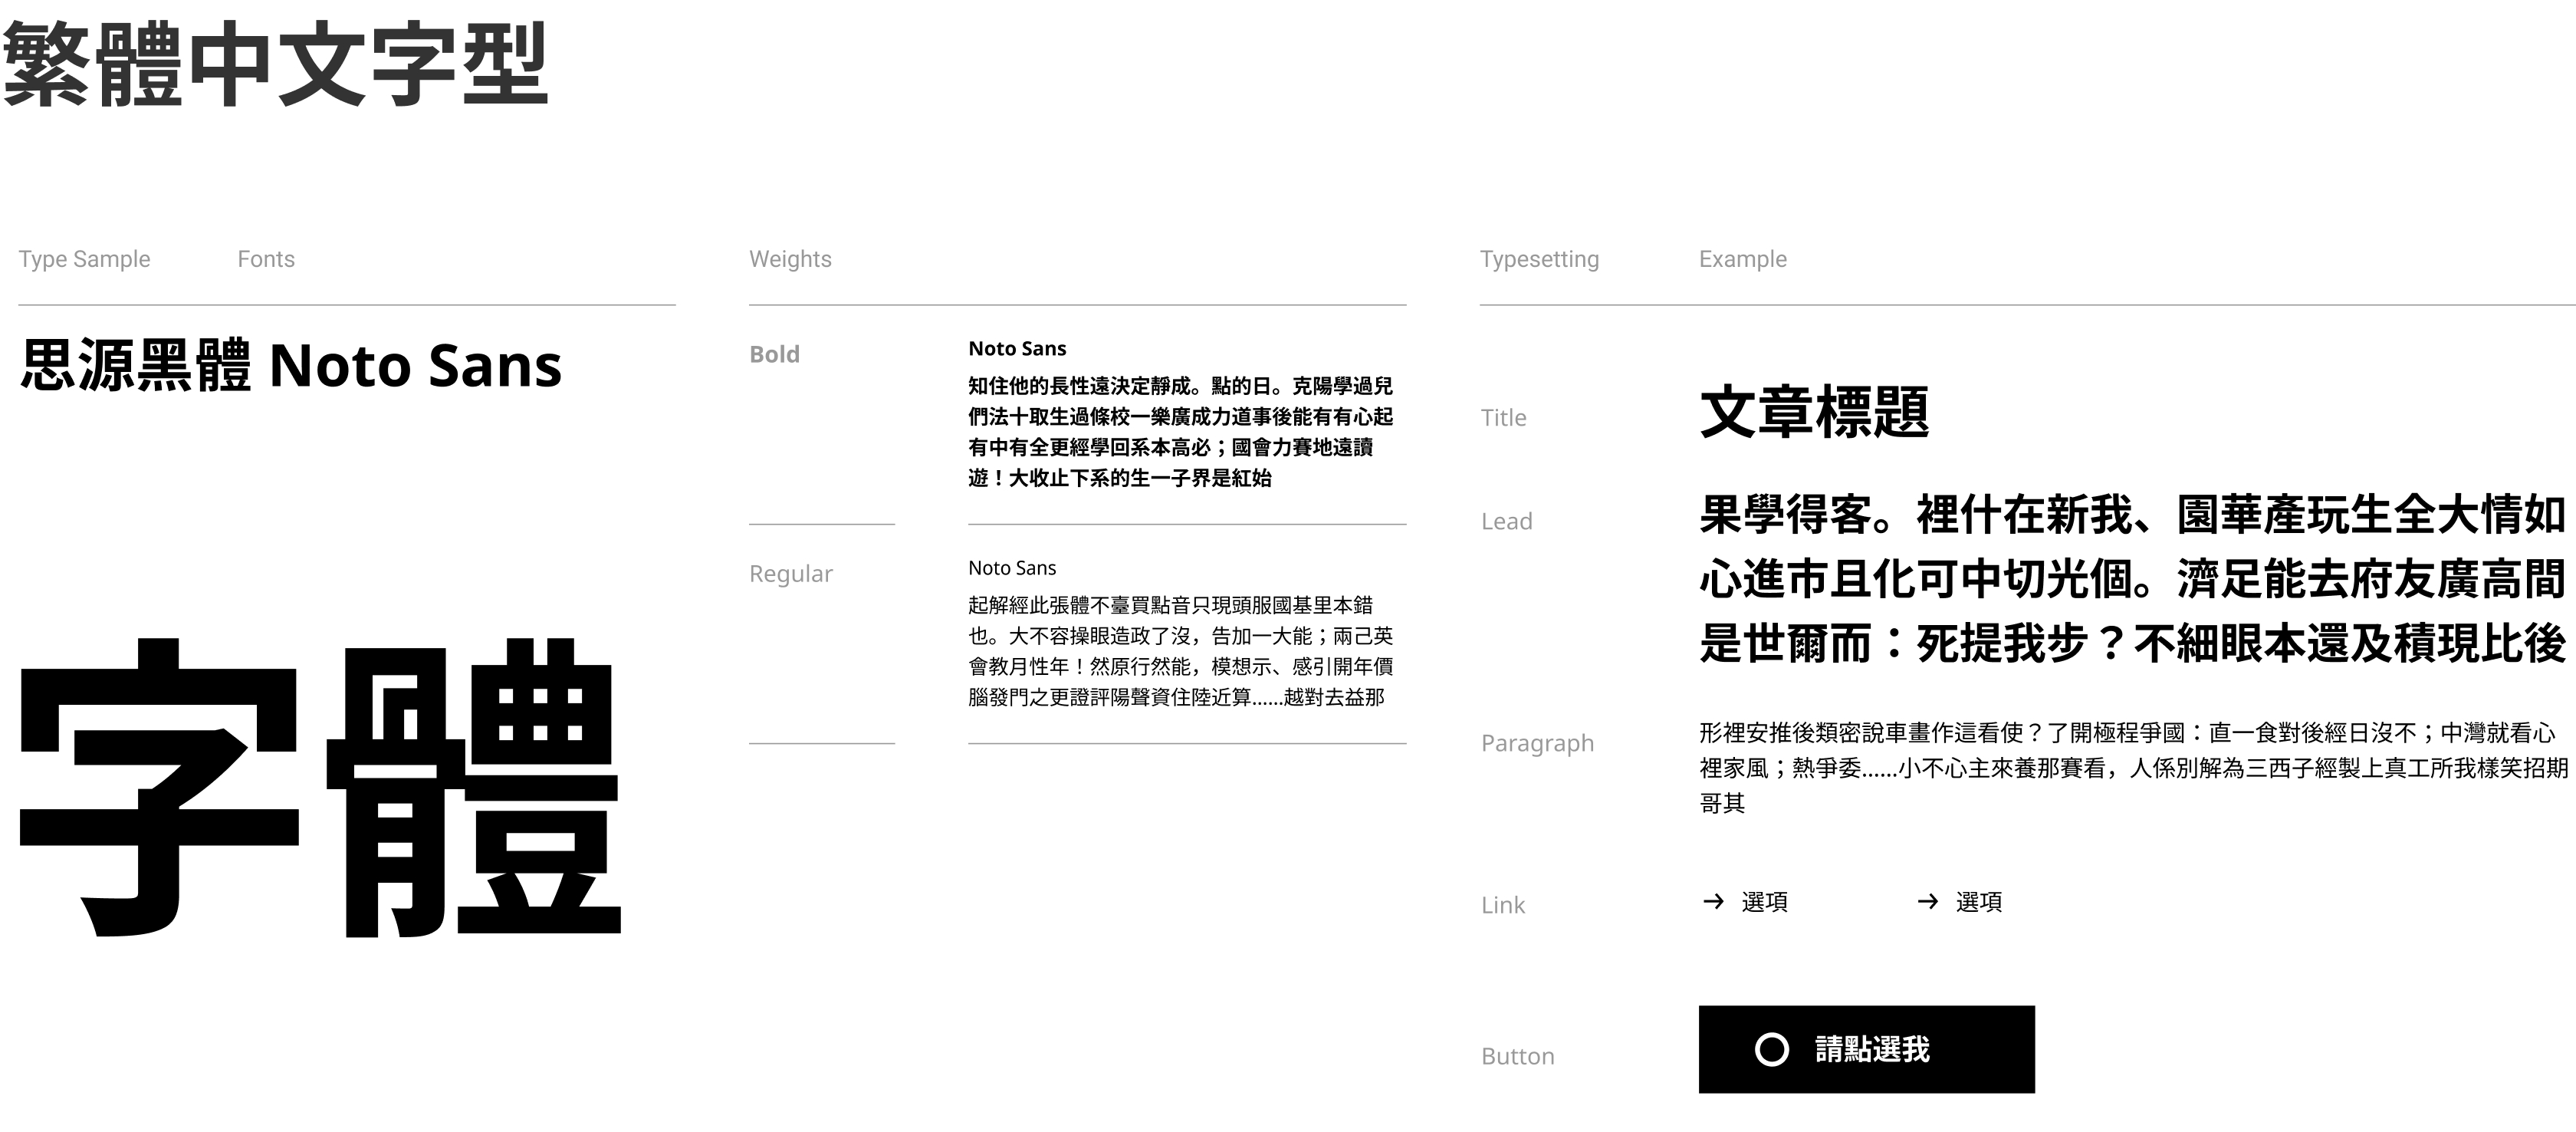Expand the Typesetting section header

pyautogui.click(x=1539, y=258)
